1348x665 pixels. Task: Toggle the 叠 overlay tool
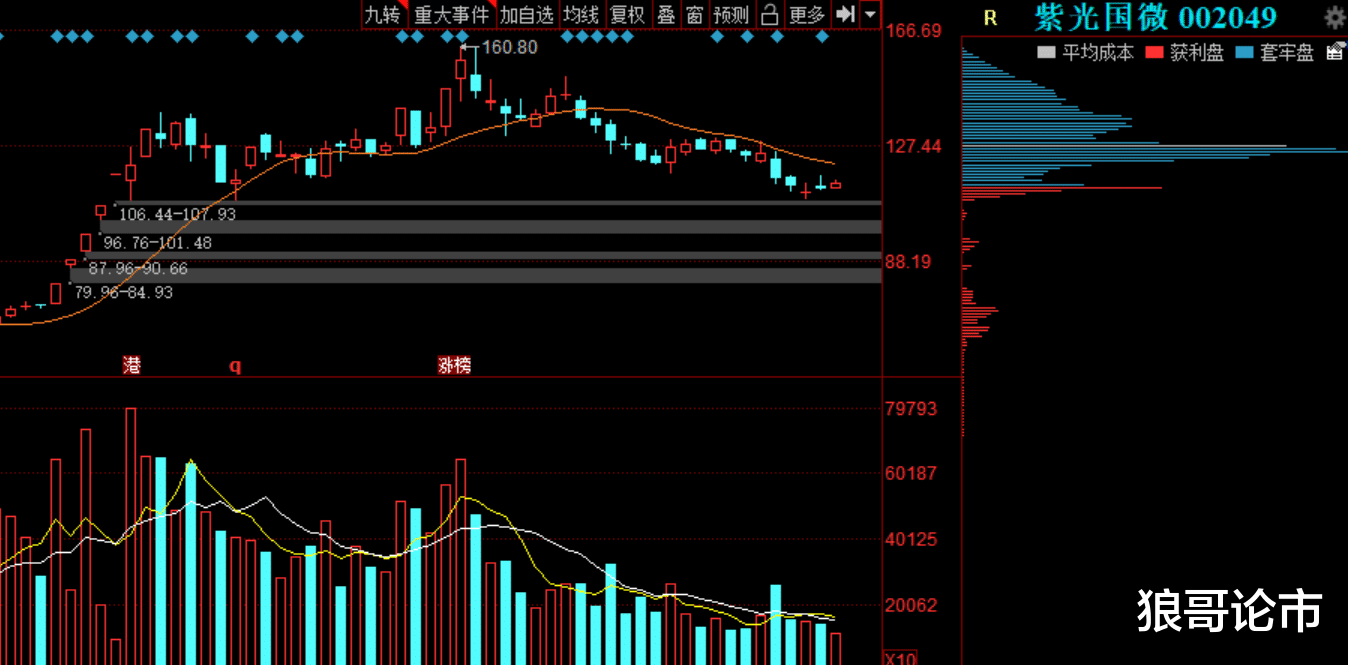point(666,14)
